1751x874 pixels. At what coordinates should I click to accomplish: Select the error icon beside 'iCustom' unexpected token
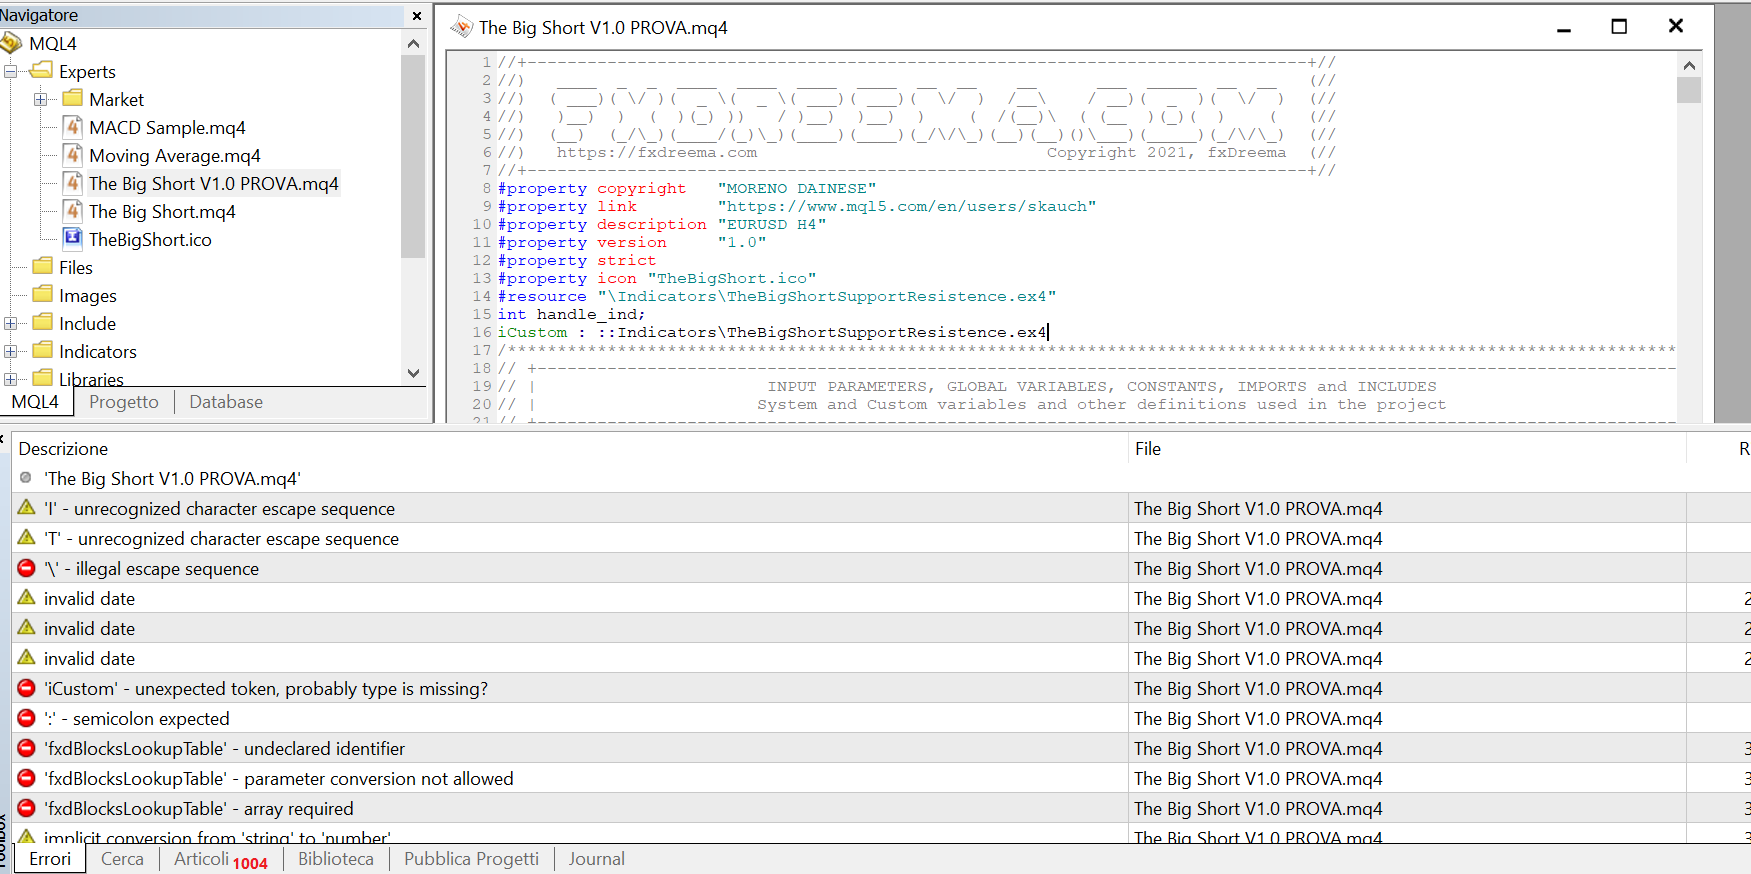click(x=27, y=688)
